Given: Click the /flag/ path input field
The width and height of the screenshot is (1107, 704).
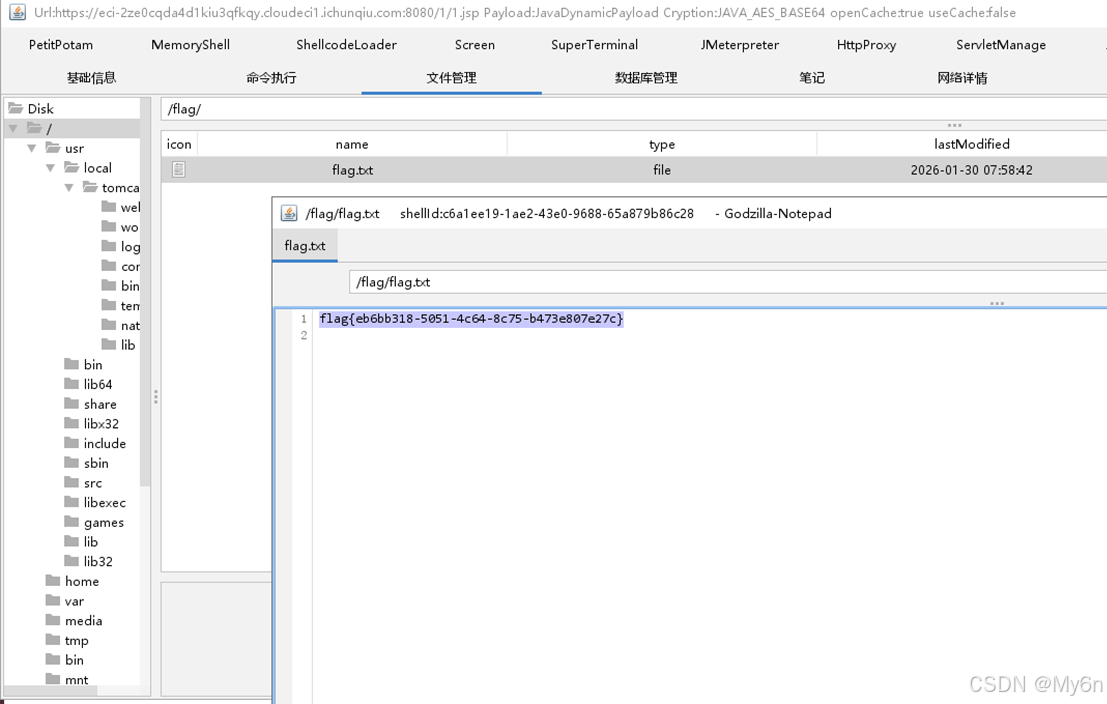Looking at the screenshot, I should [633, 109].
